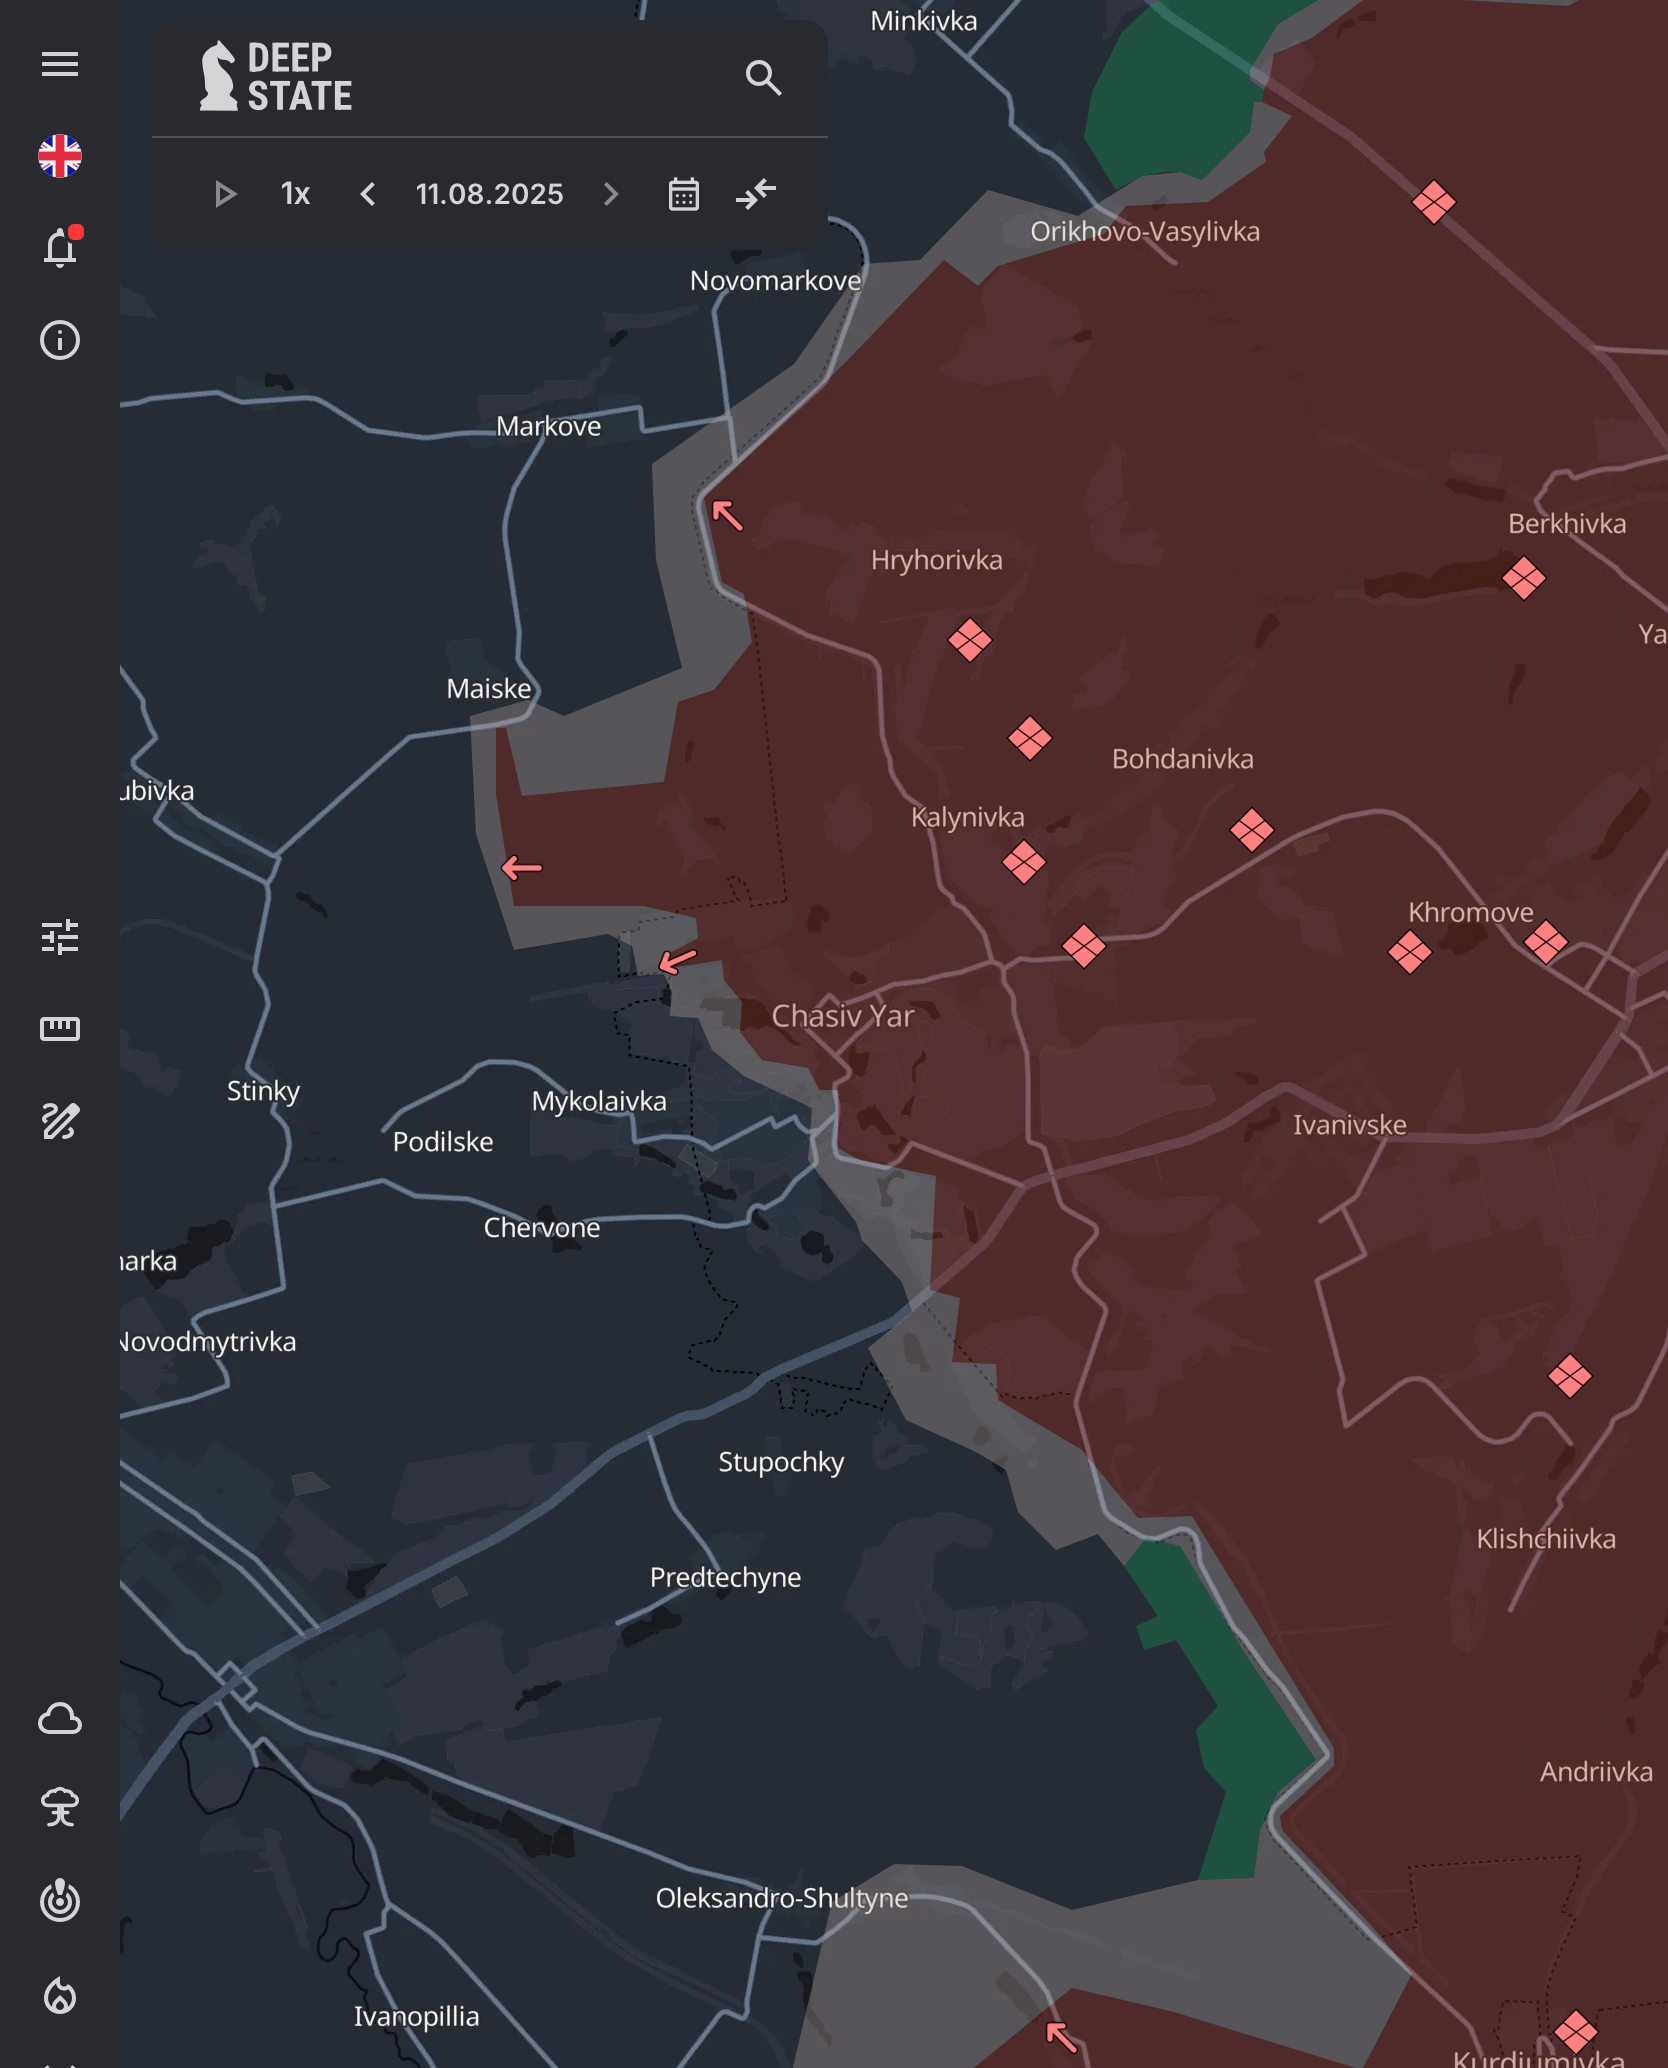
Task: Click the unit marker left of Bohdanivka
Action: pos(1030,739)
